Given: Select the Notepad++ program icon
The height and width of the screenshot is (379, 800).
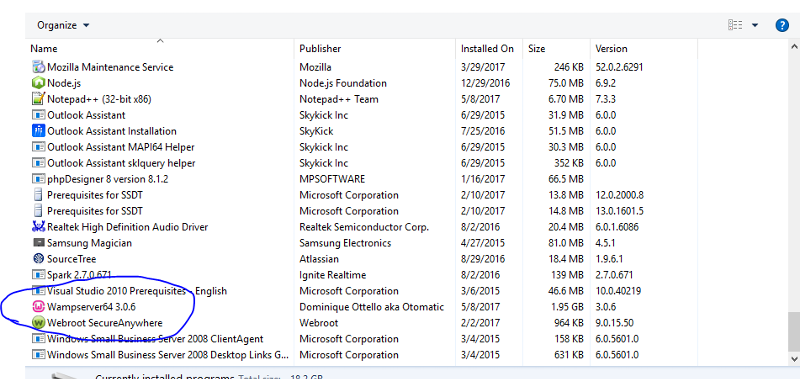Looking at the screenshot, I should point(38,99).
